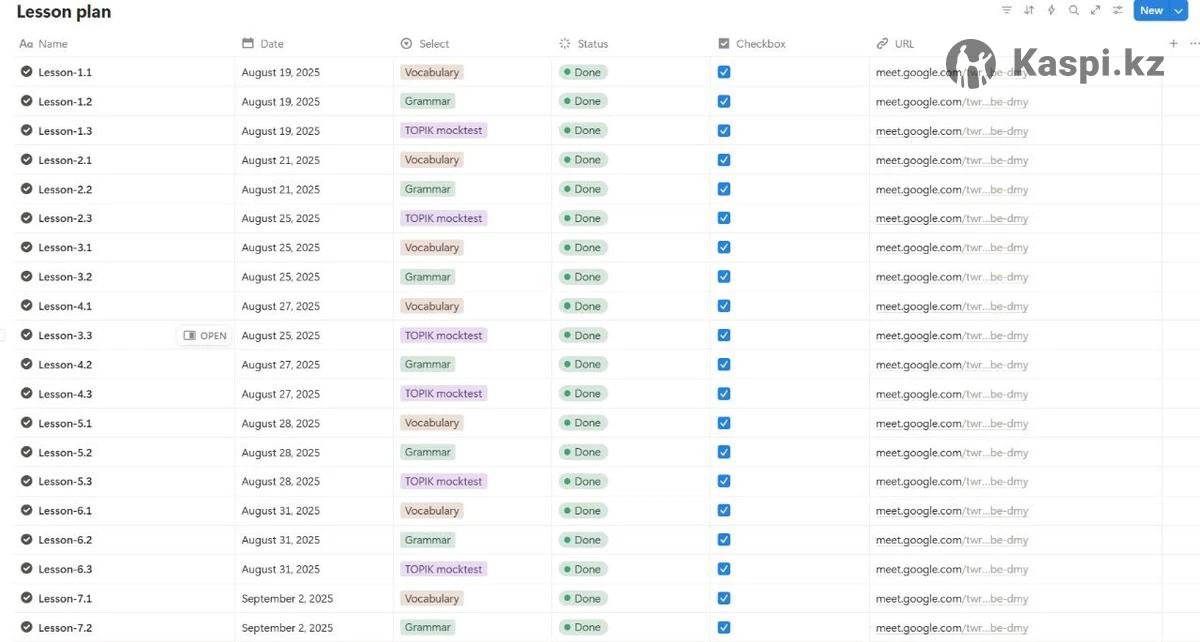Open database in full page view
Viewport: 1200px width, 642px height.
click(x=1095, y=10)
